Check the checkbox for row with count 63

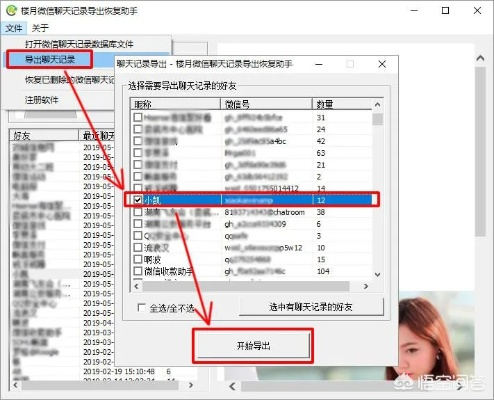click(x=138, y=153)
